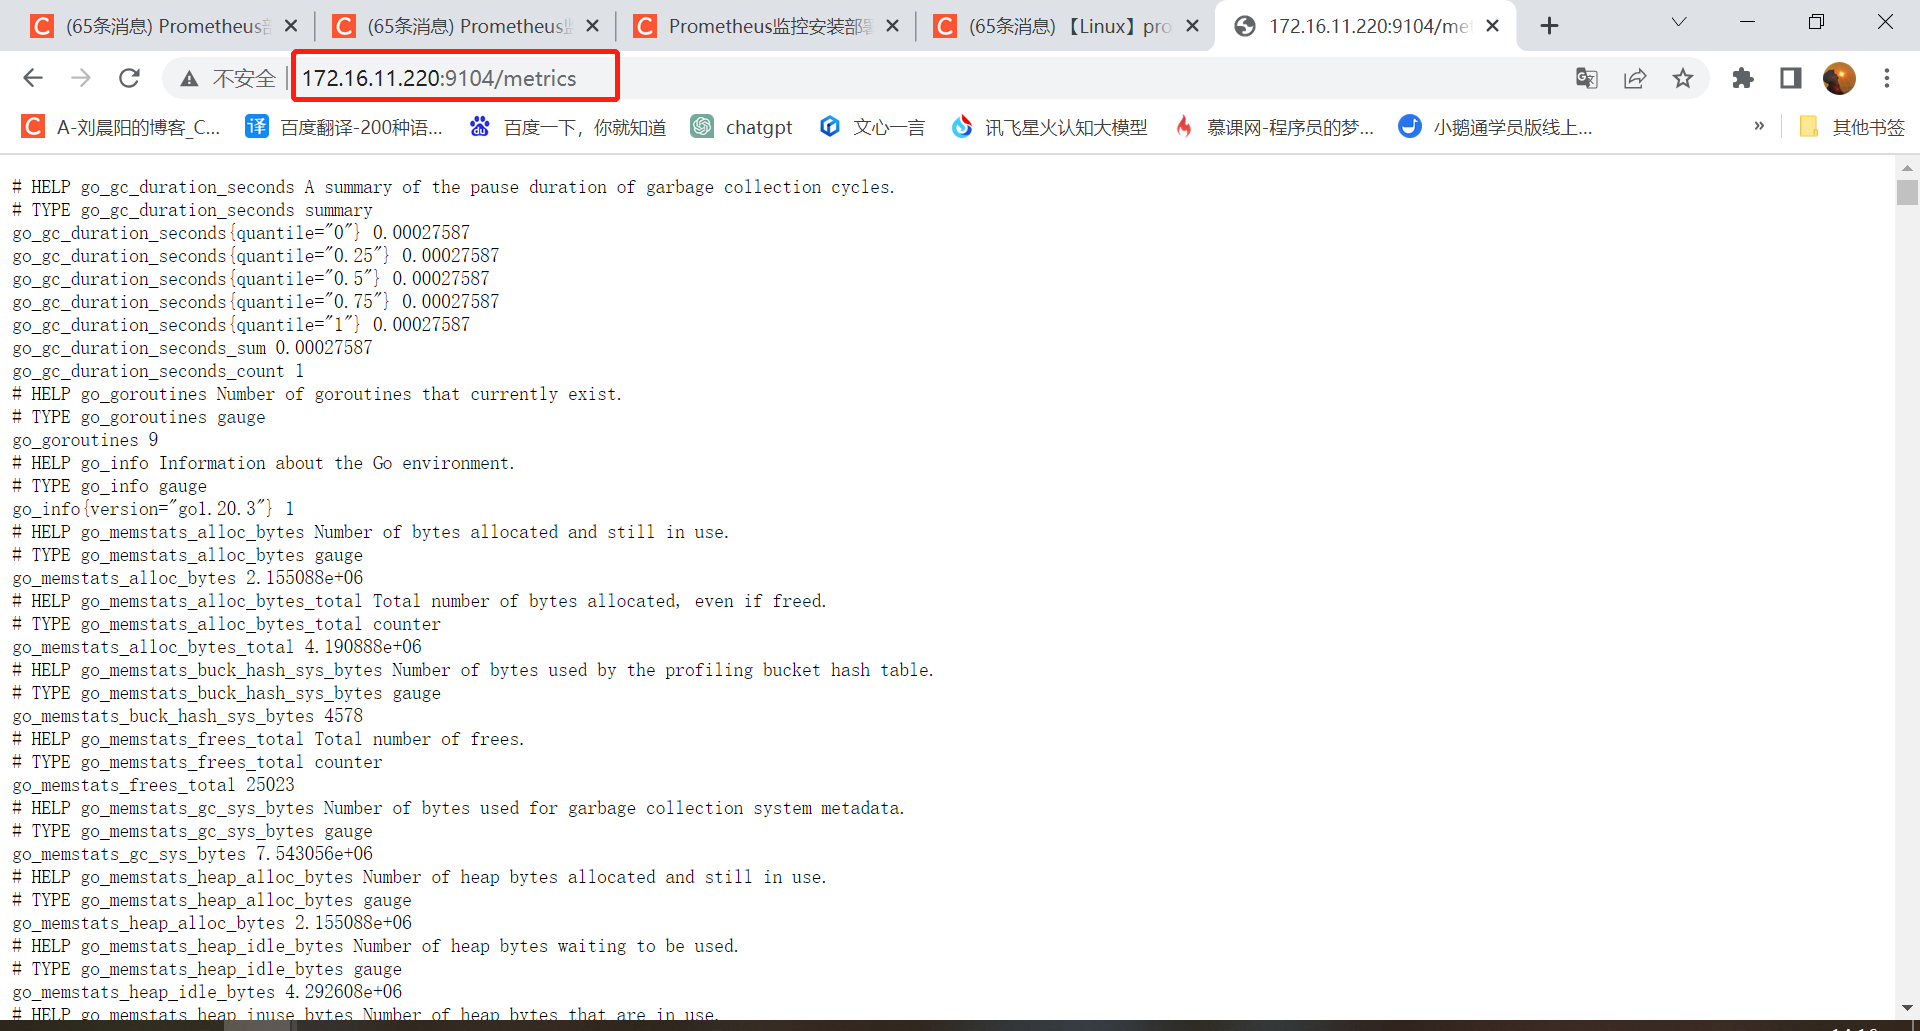The height and width of the screenshot is (1031, 1920).
Task: Click the go_memstats_frees_total 25023 line
Action: (x=153, y=785)
